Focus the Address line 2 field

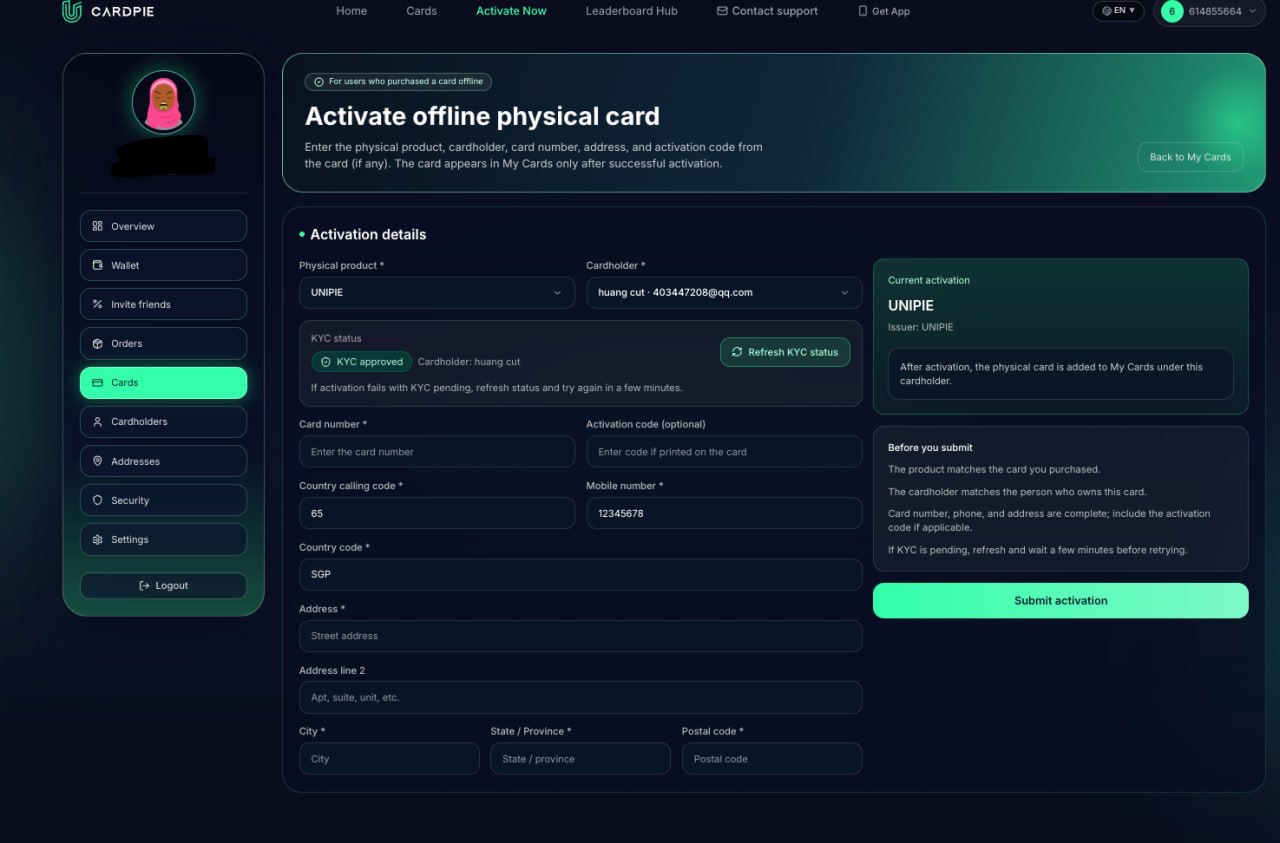(580, 697)
